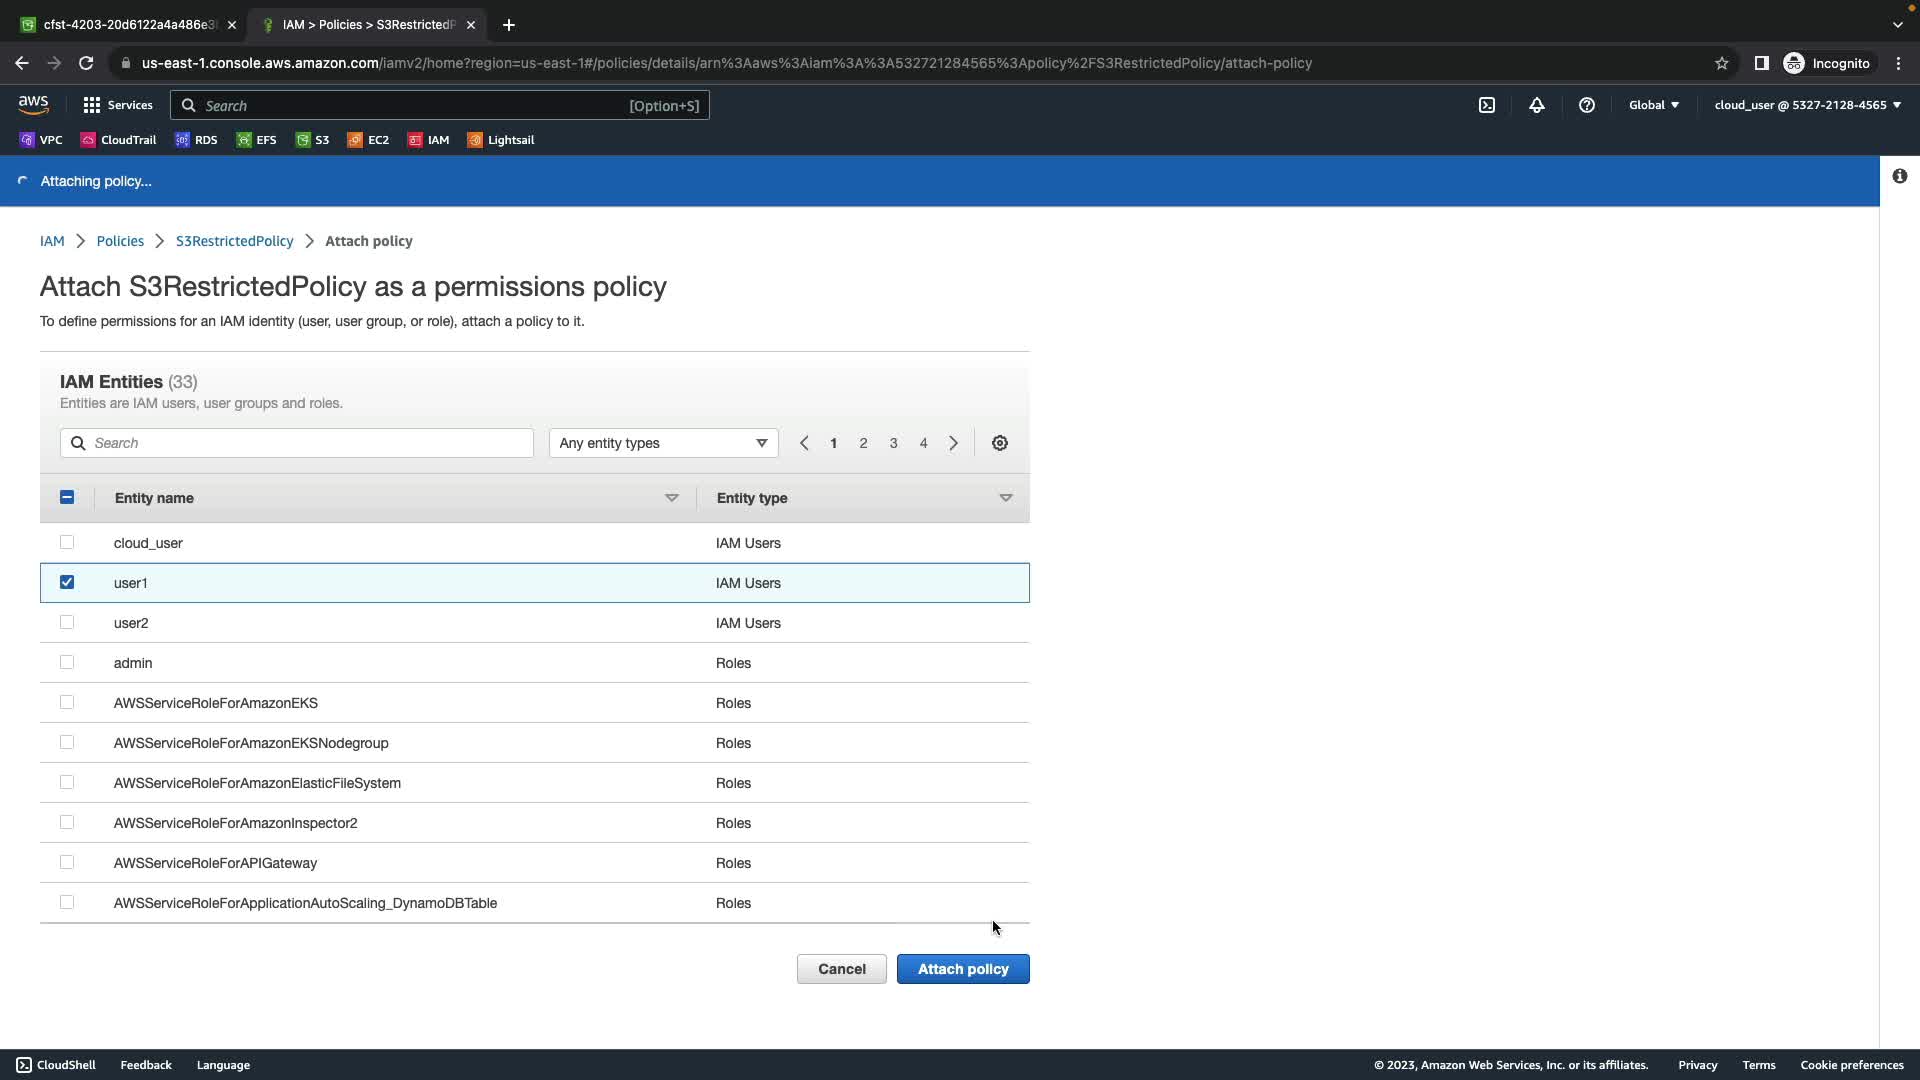This screenshot has height=1080, width=1920.
Task: Click the help question mark icon
Action: 1587,105
